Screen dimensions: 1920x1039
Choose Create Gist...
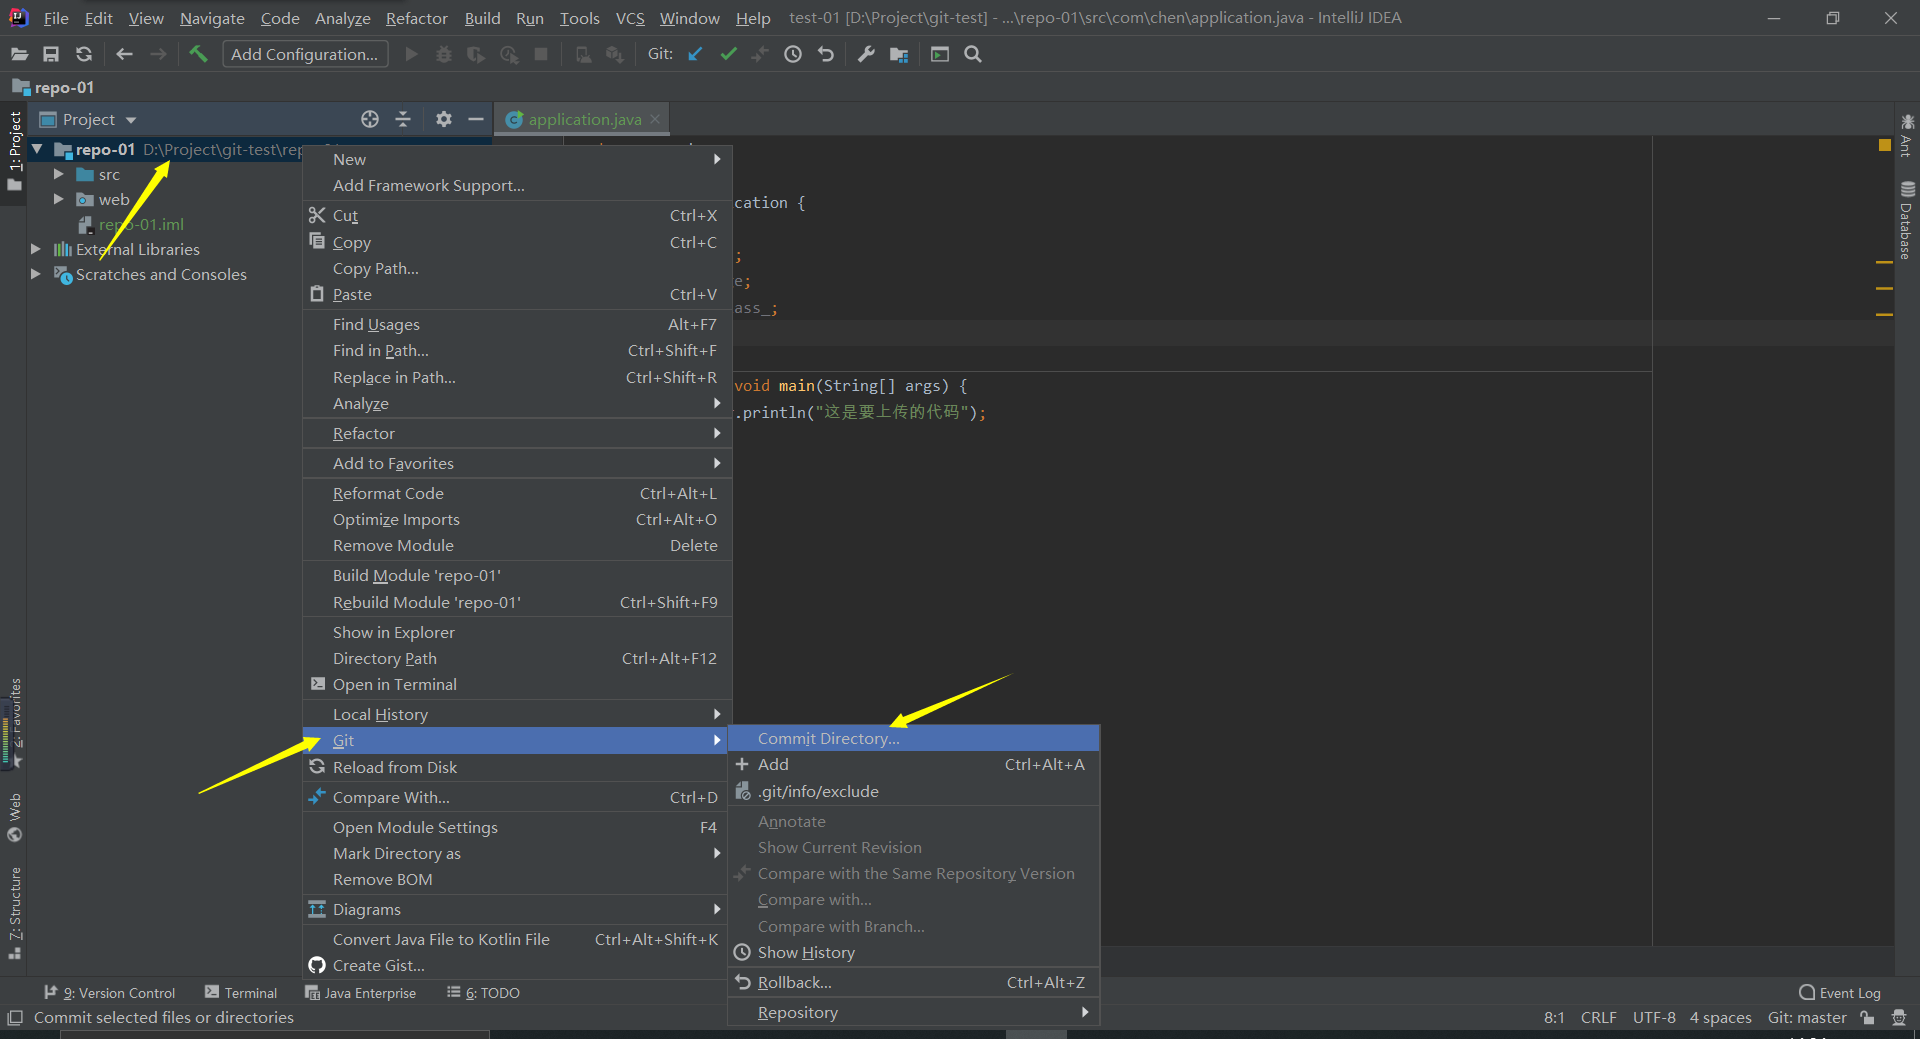pyautogui.click(x=517, y=965)
